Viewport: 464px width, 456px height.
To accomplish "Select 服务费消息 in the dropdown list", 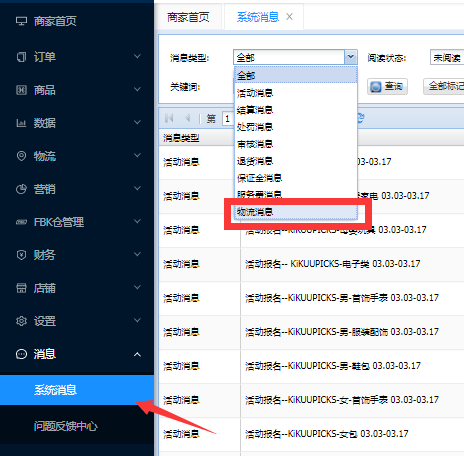I will (296, 194).
